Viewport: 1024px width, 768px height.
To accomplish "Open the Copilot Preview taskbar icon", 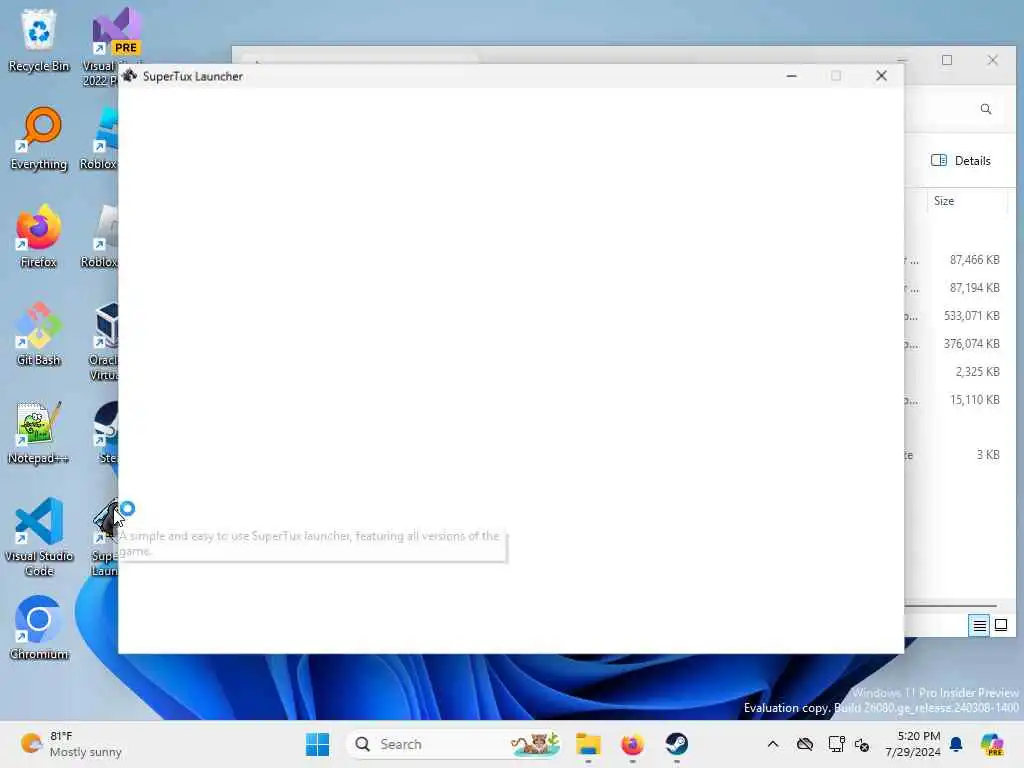I will (x=993, y=744).
